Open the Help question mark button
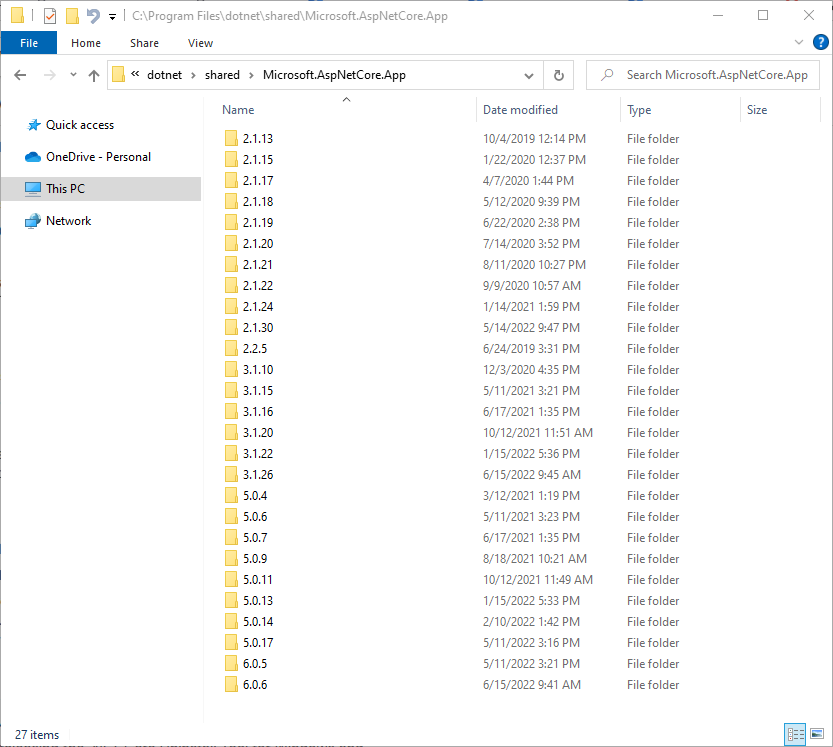833x747 pixels. coord(820,42)
